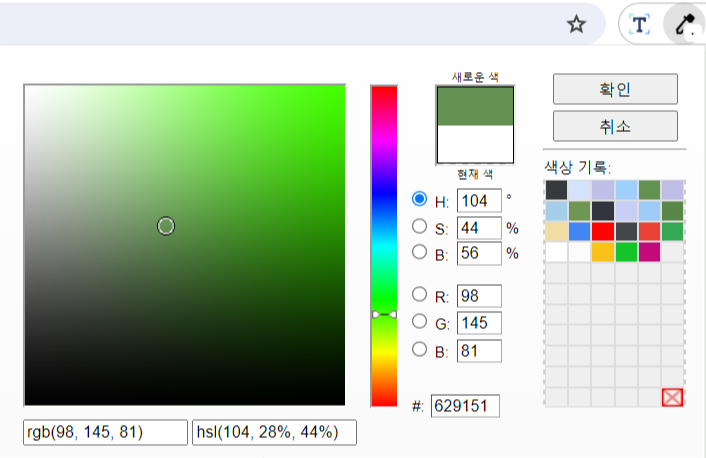Click the circular picker marker in the gradient

[166, 226]
